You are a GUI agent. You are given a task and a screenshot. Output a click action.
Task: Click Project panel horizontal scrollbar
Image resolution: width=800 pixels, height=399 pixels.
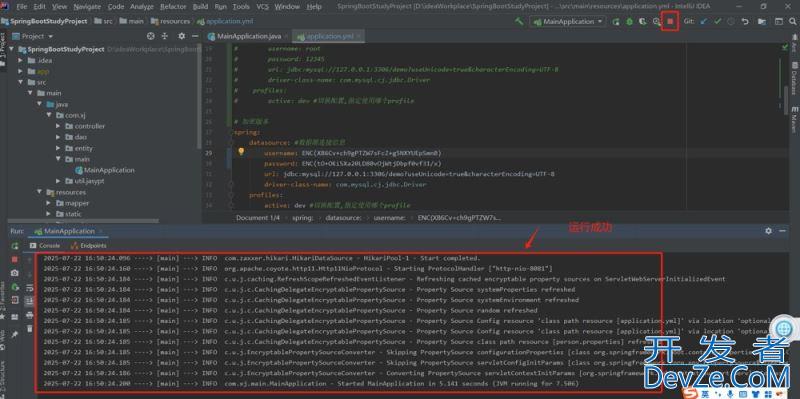click(x=82, y=221)
